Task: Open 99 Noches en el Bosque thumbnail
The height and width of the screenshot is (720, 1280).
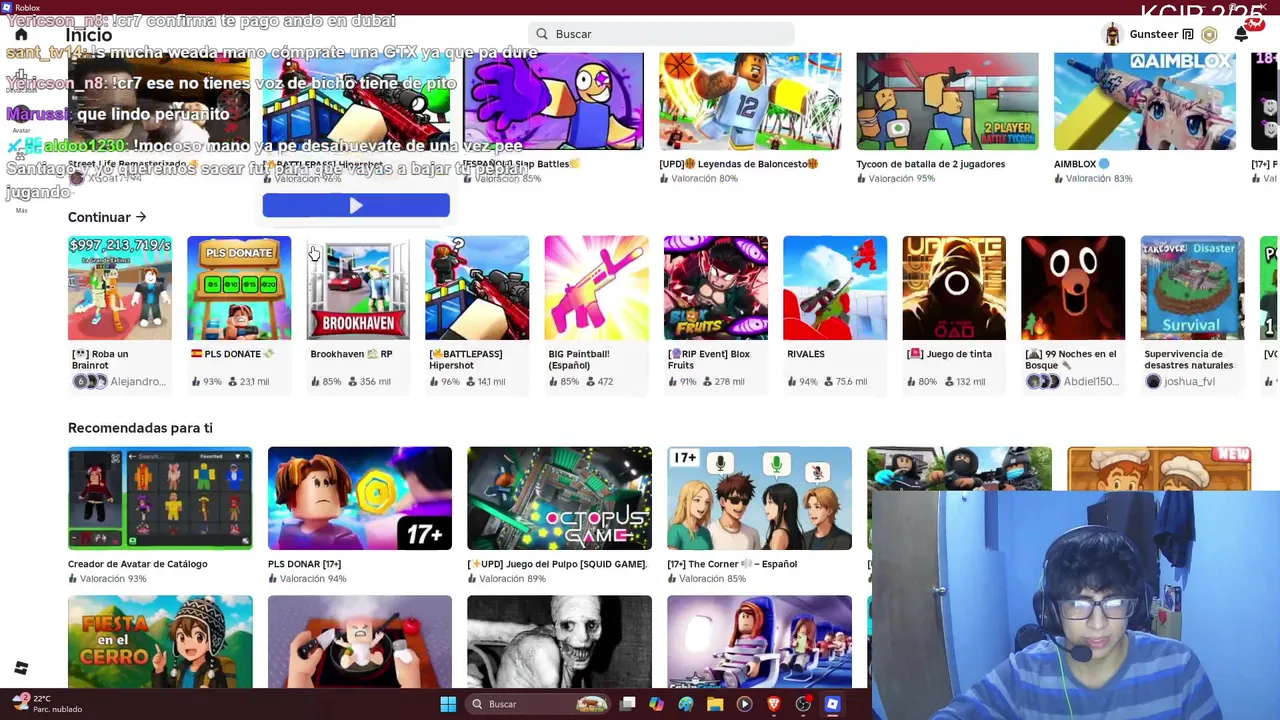Action: point(1073,288)
